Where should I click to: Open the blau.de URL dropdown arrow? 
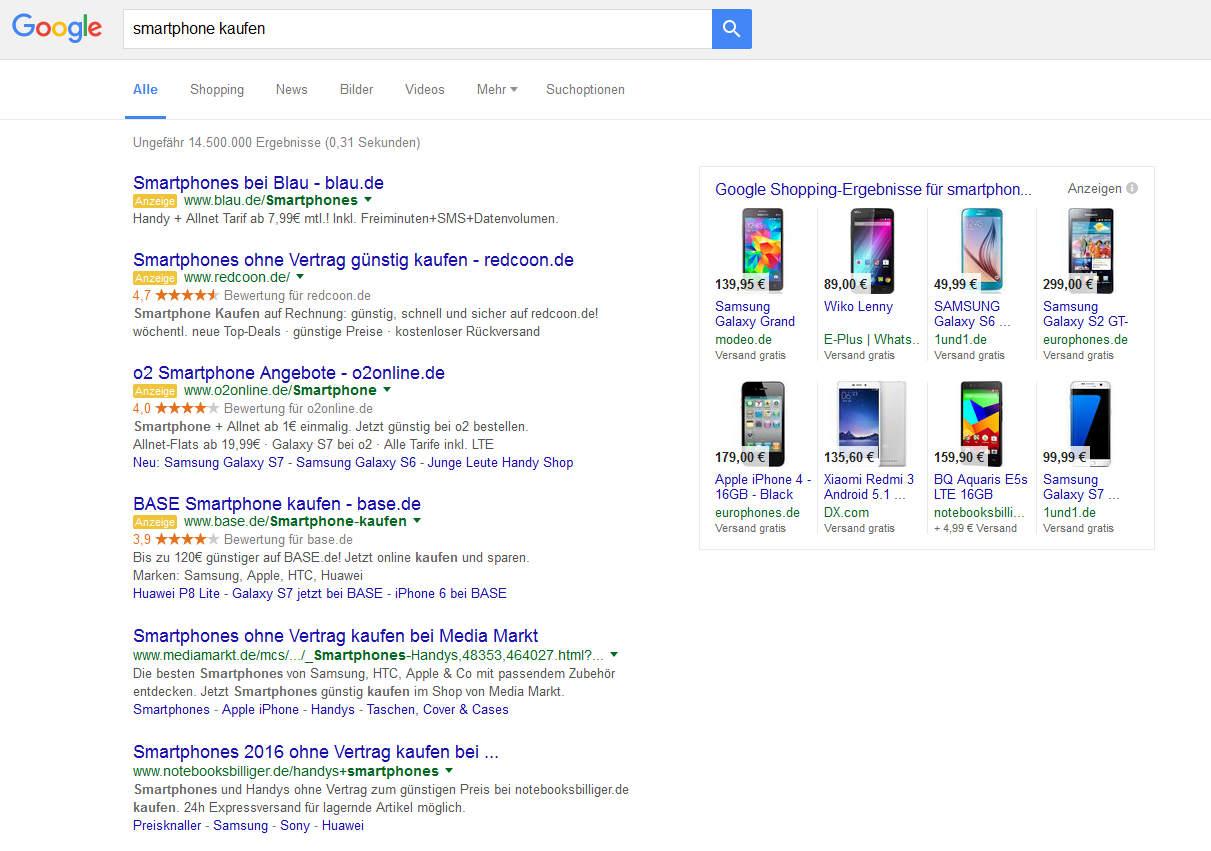pyautogui.click(x=368, y=200)
